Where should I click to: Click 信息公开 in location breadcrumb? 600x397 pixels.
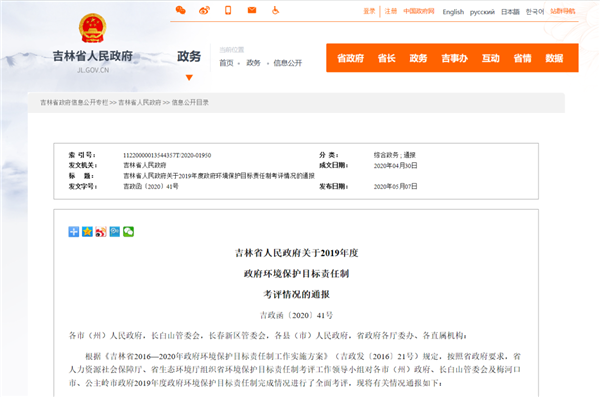pyautogui.click(x=288, y=63)
